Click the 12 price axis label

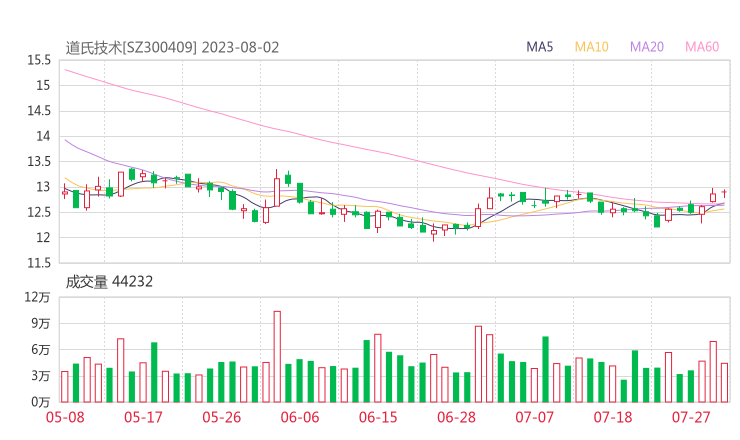(43, 237)
